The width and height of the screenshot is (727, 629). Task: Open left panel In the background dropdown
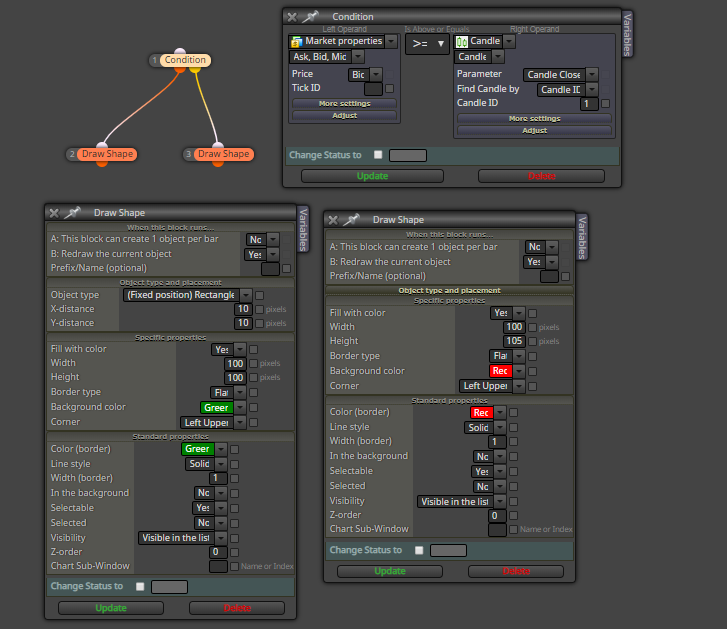[x=221, y=493]
